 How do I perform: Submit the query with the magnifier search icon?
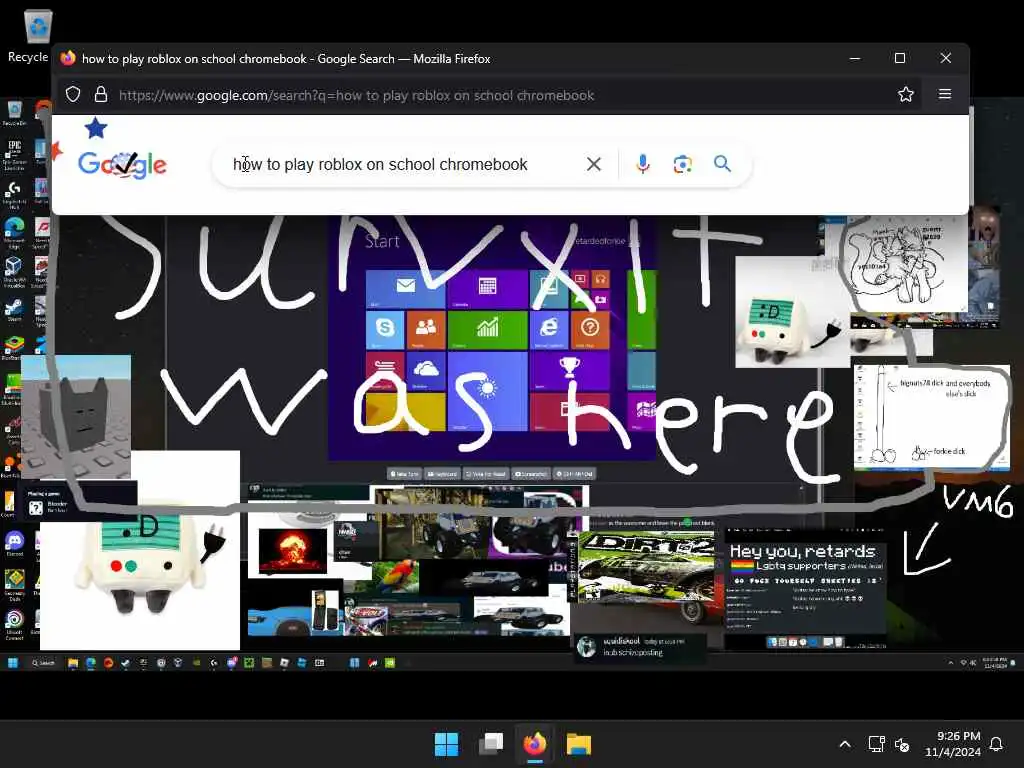[722, 164]
